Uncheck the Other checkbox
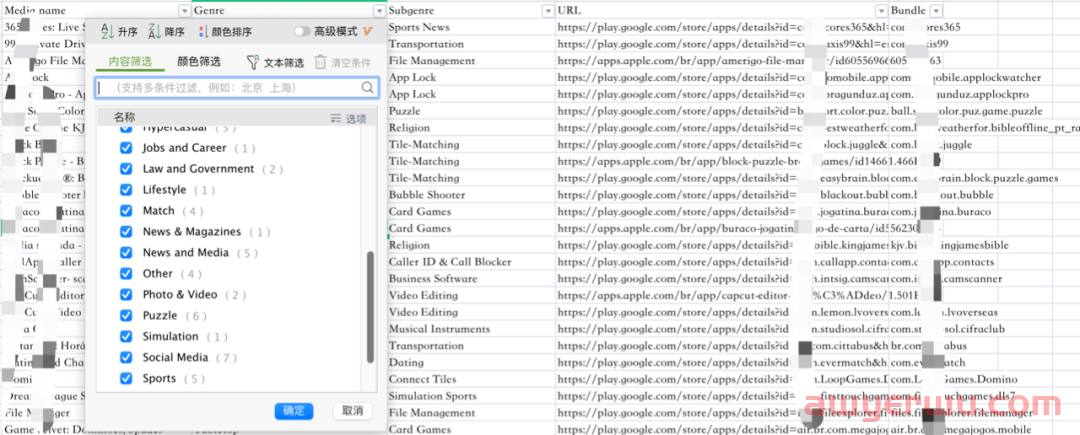 click(126, 274)
